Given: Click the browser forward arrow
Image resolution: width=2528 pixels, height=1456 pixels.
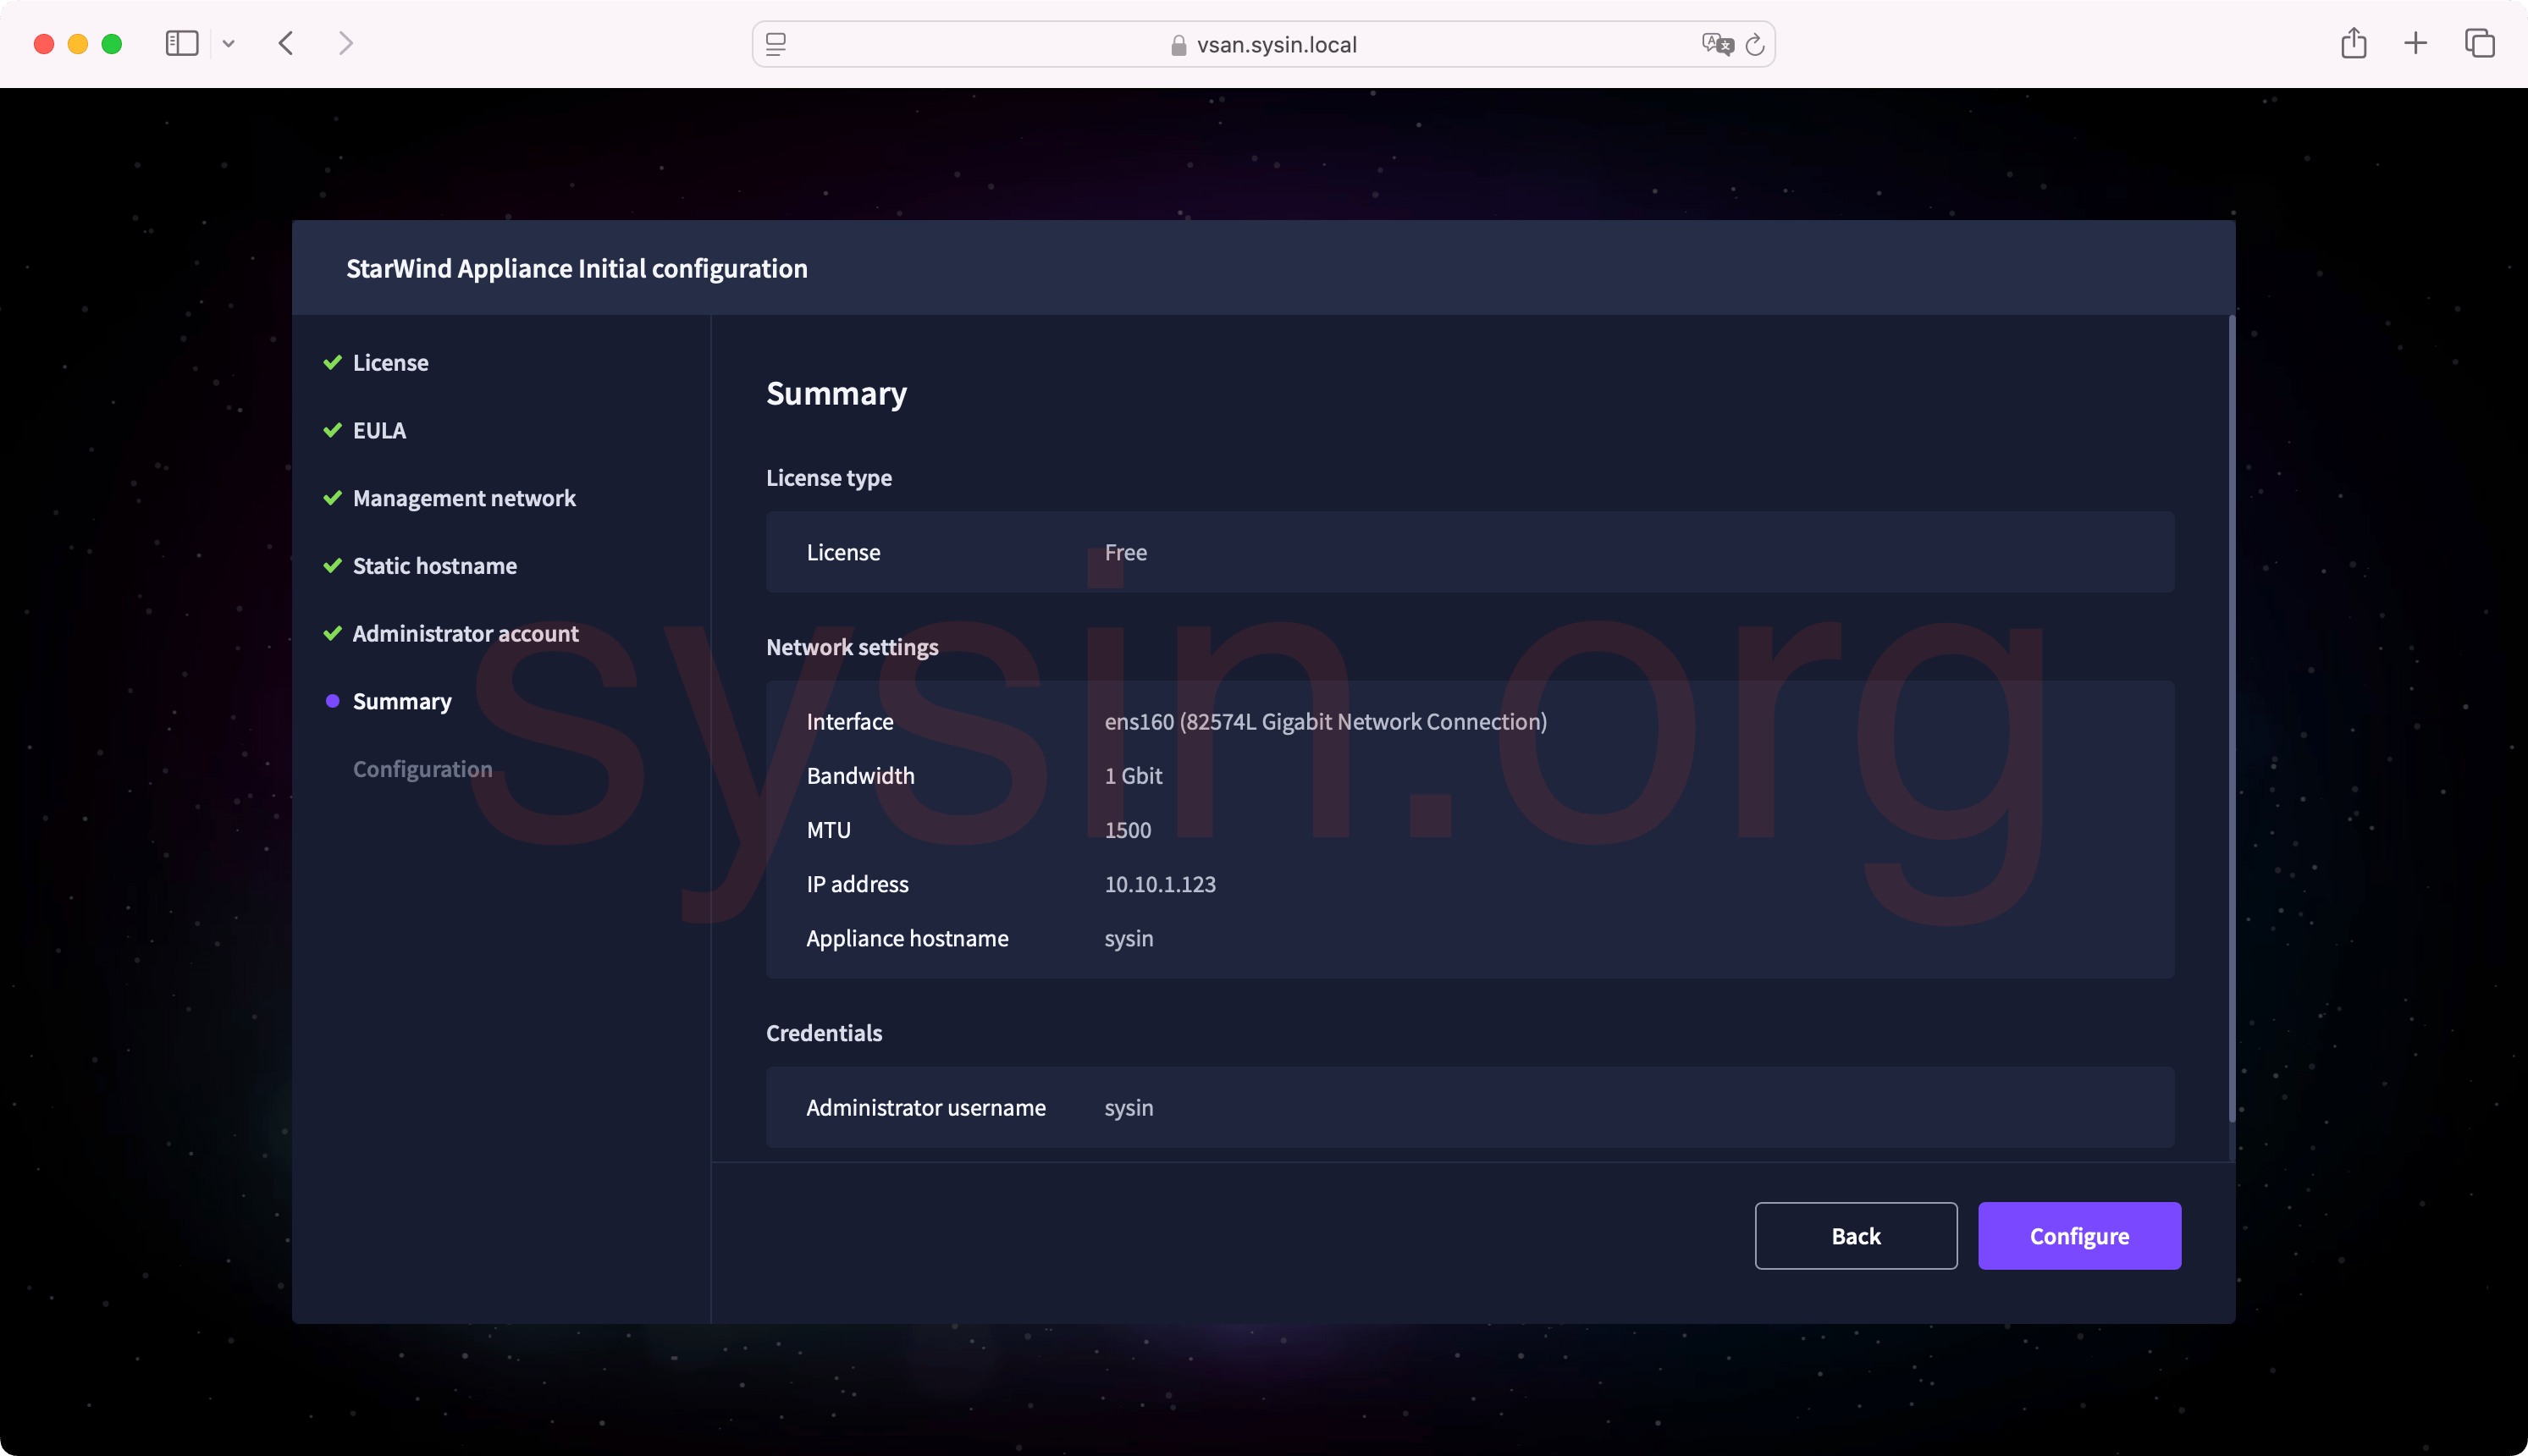Looking at the screenshot, I should coord(346,44).
